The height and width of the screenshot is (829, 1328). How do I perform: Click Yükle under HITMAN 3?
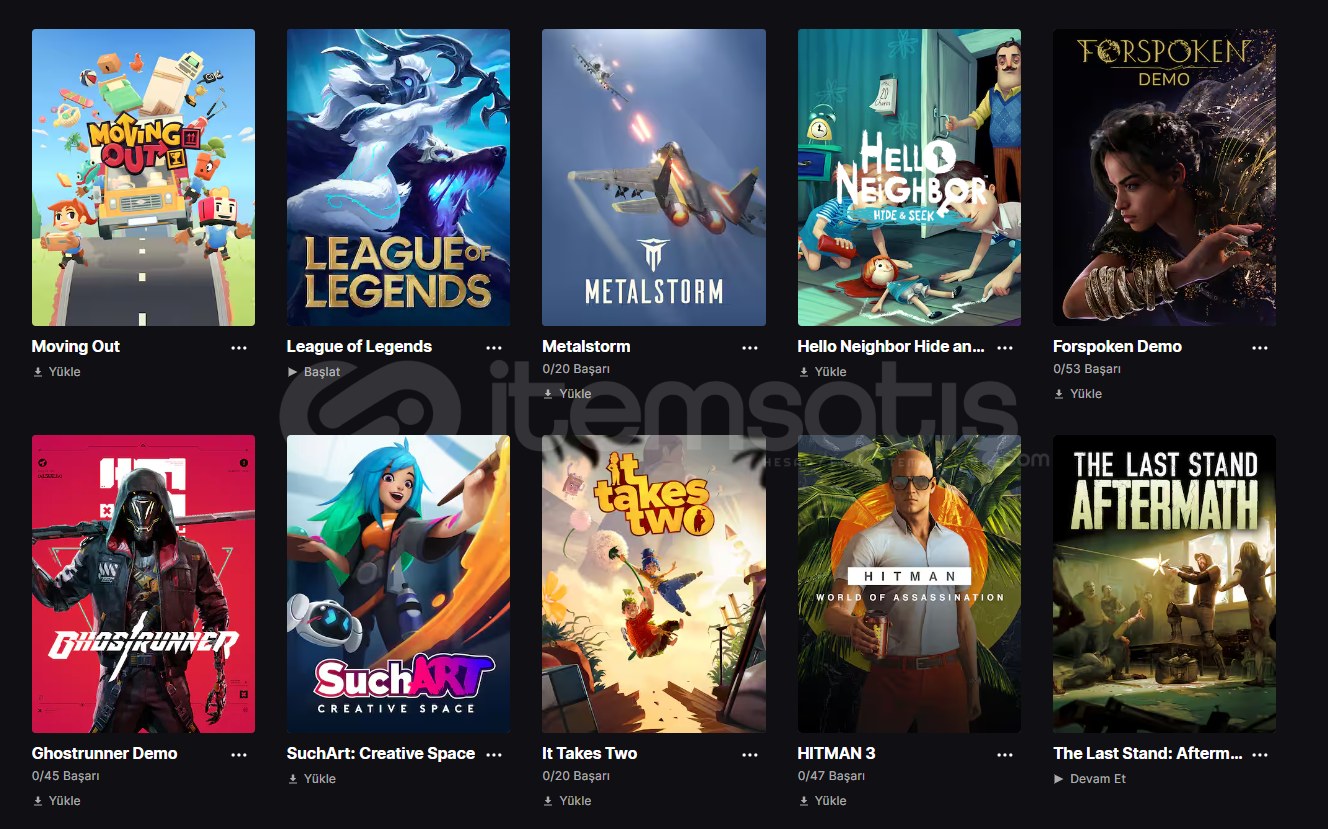point(830,801)
